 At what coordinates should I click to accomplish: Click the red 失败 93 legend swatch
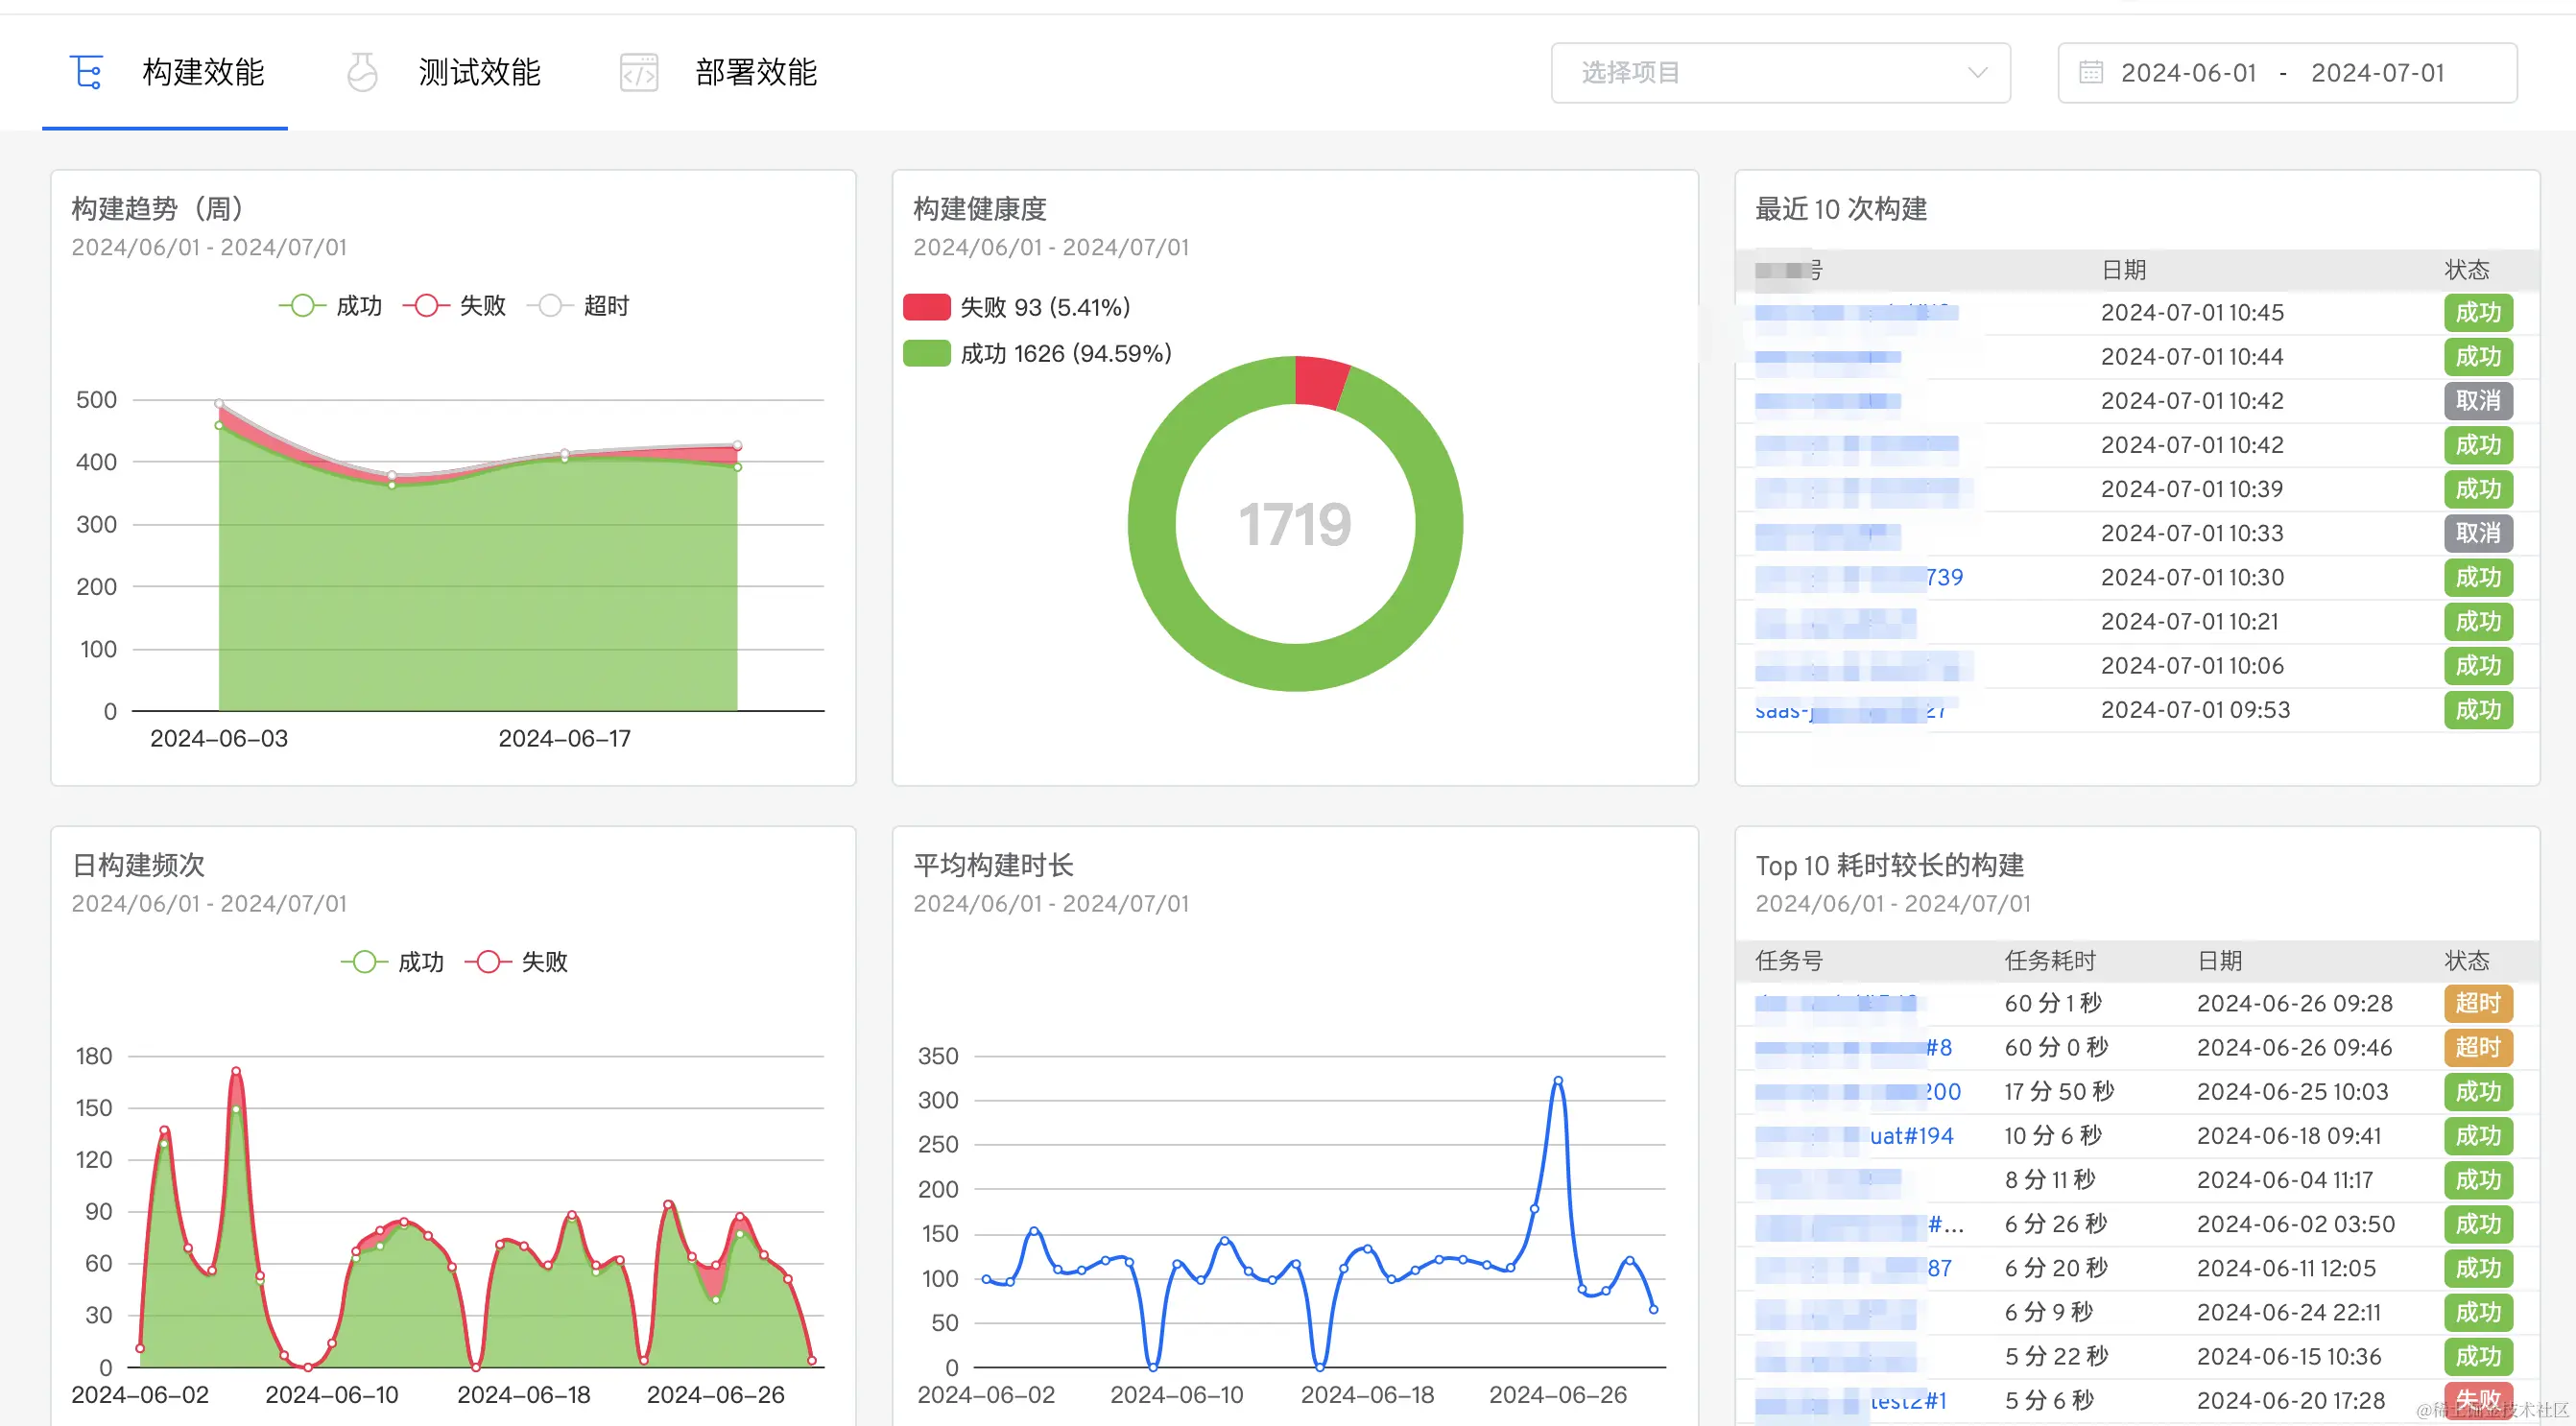pos(926,307)
